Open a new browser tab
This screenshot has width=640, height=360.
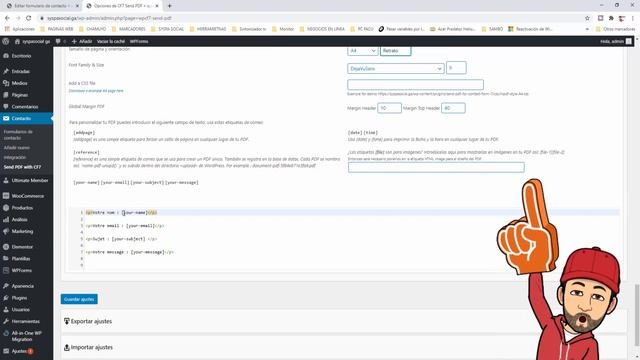(169, 6)
